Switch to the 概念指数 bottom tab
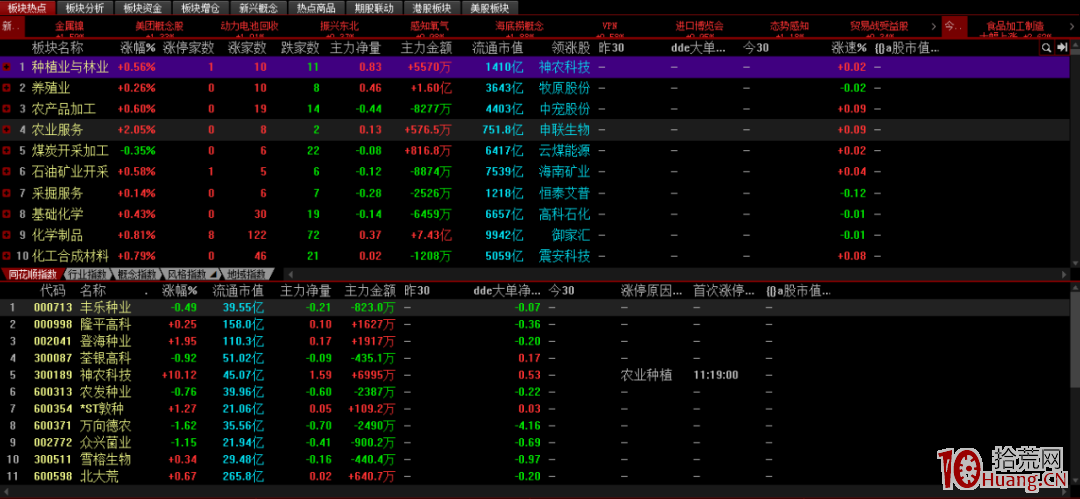1080x499 pixels. (138, 274)
